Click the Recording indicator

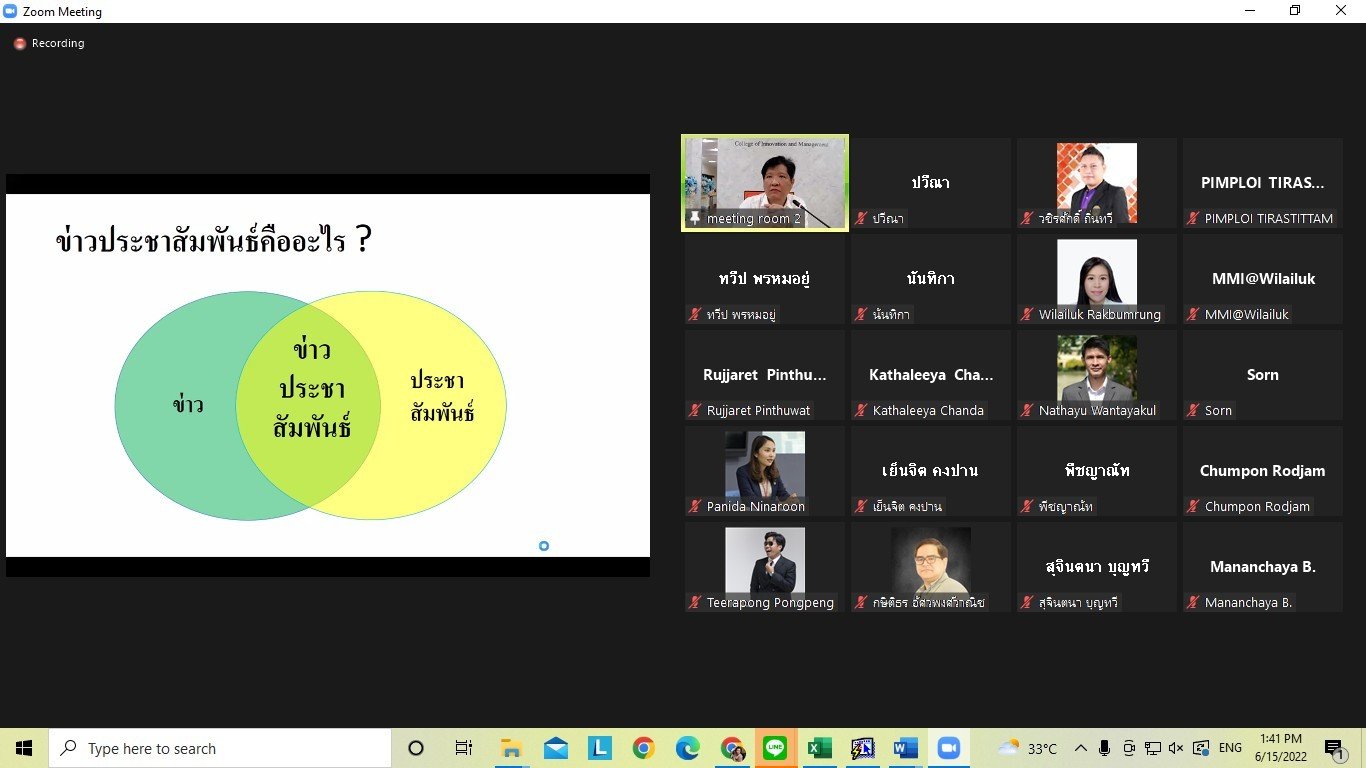(49, 44)
